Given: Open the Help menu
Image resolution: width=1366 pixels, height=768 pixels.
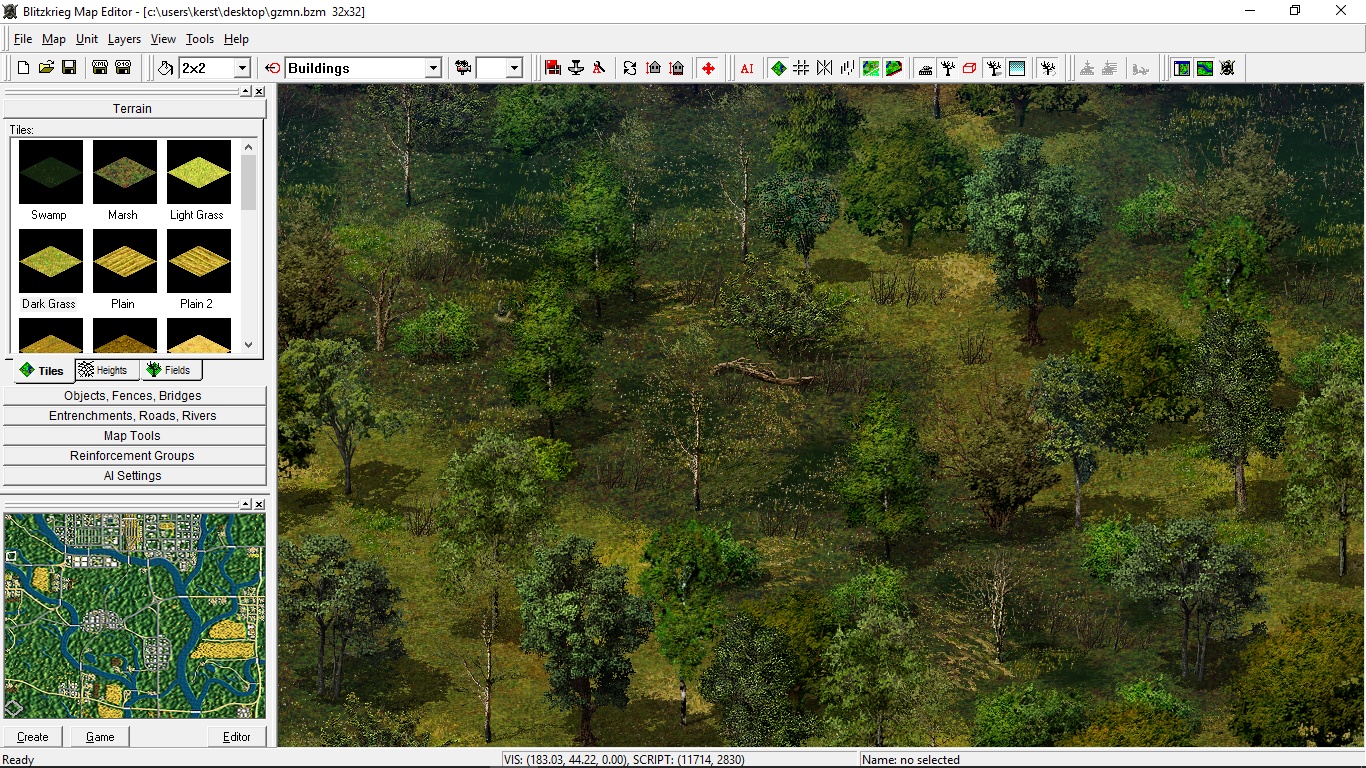Looking at the screenshot, I should click(x=236, y=39).
